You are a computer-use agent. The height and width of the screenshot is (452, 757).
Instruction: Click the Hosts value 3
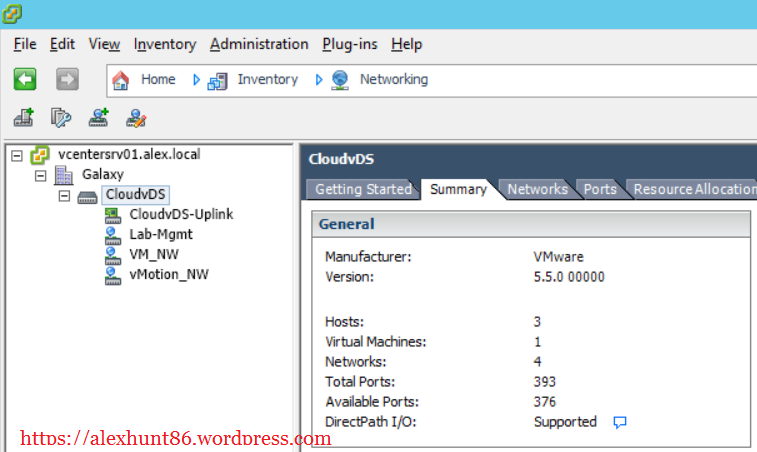(537, 322)
